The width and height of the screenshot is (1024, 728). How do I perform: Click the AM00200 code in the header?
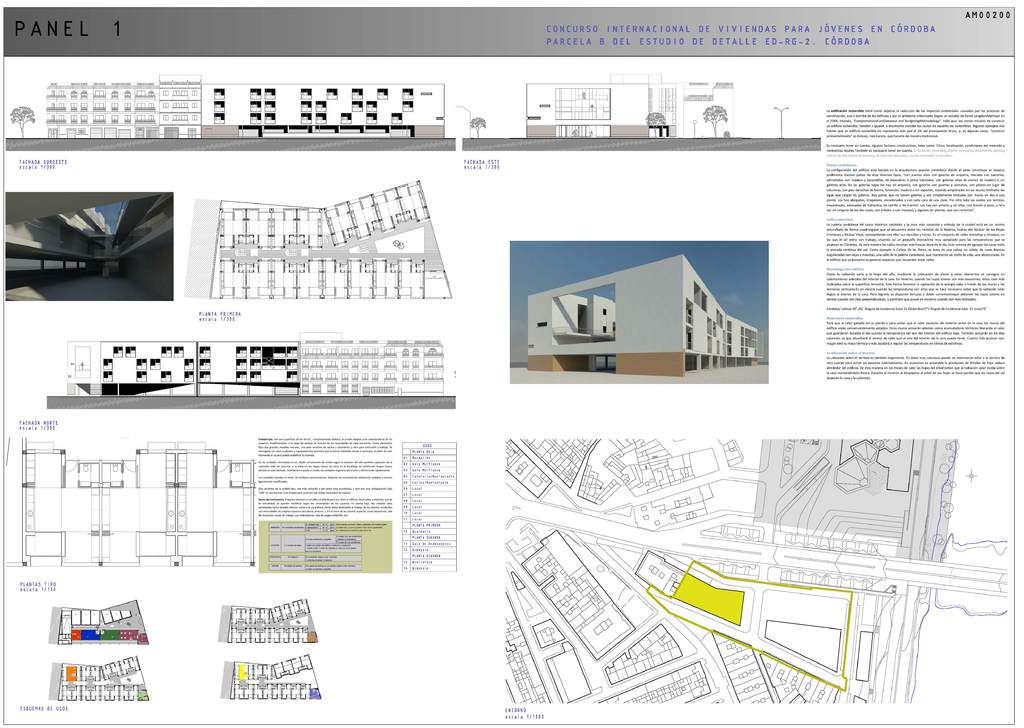pyautogui.click(x=989, y=15)
